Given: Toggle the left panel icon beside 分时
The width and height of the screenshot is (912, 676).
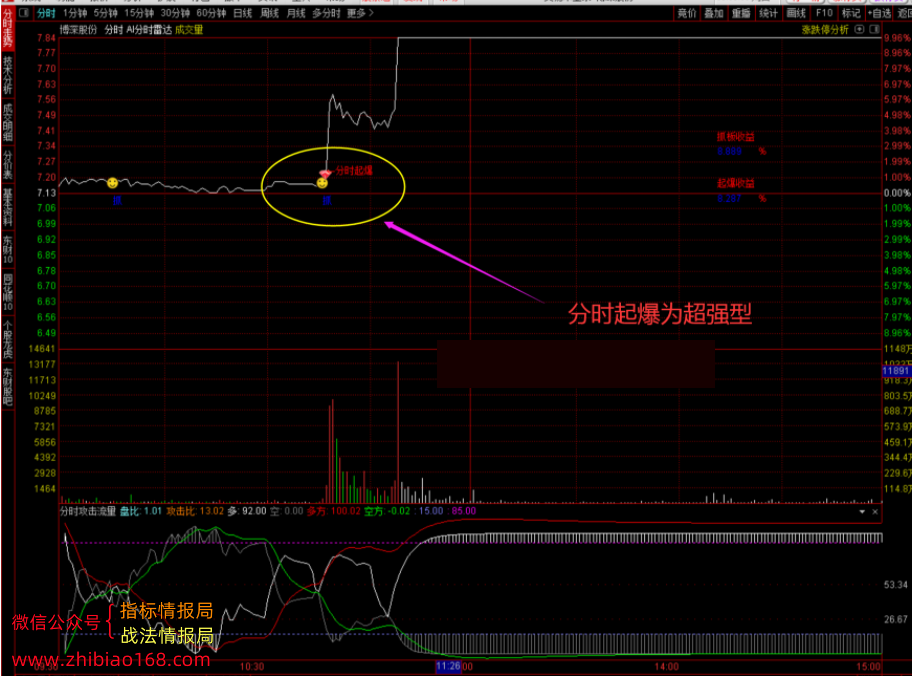Looking at the screenshot, I should [x=24, y=13].
